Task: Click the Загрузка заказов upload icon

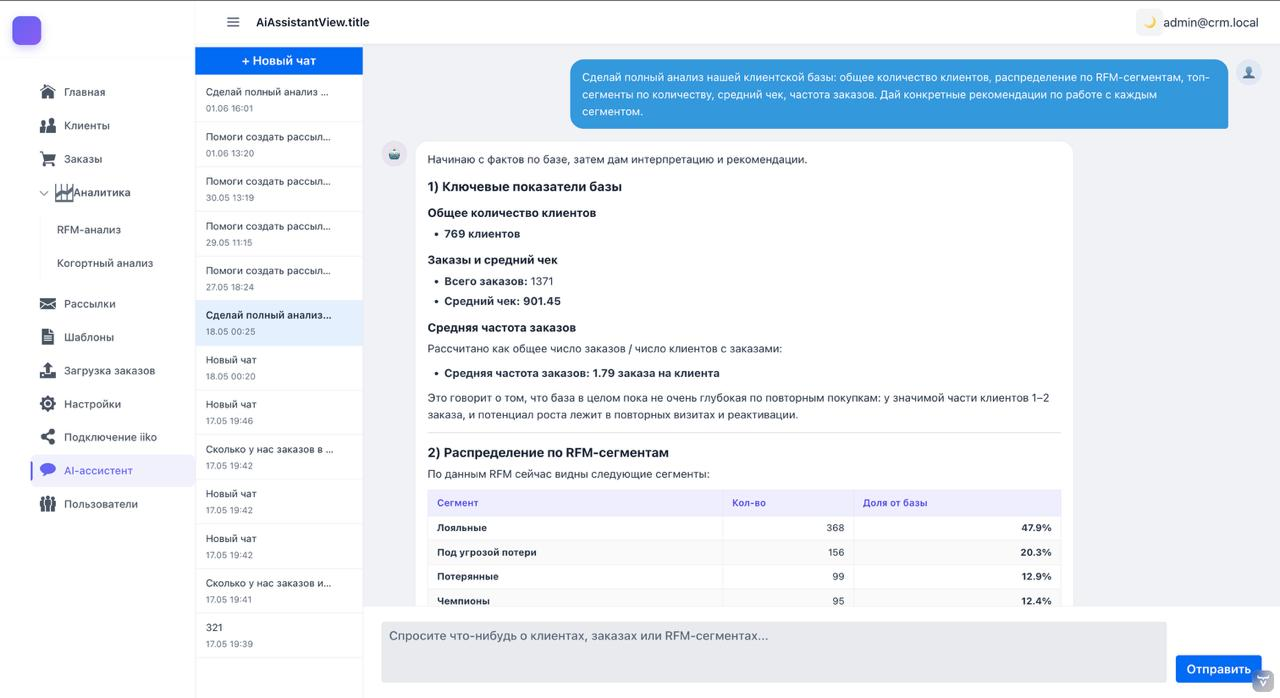Action: click(x=47, y=371)
